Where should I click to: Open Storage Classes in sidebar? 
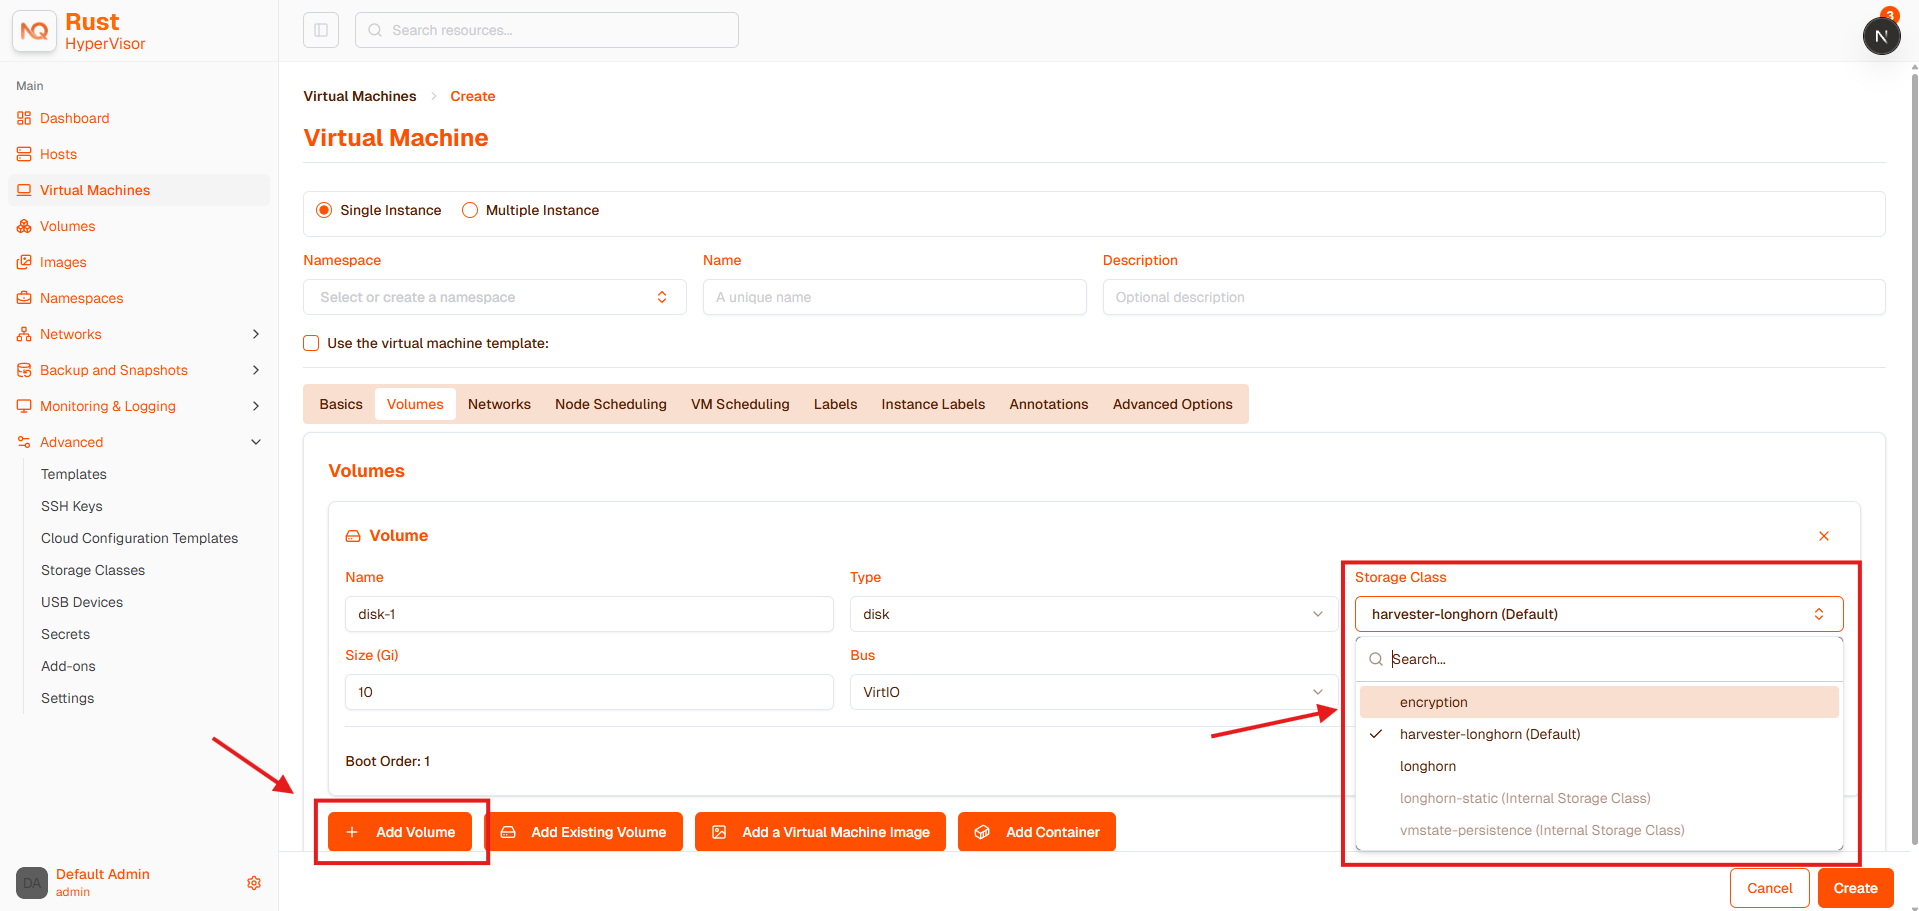[93, 570]
